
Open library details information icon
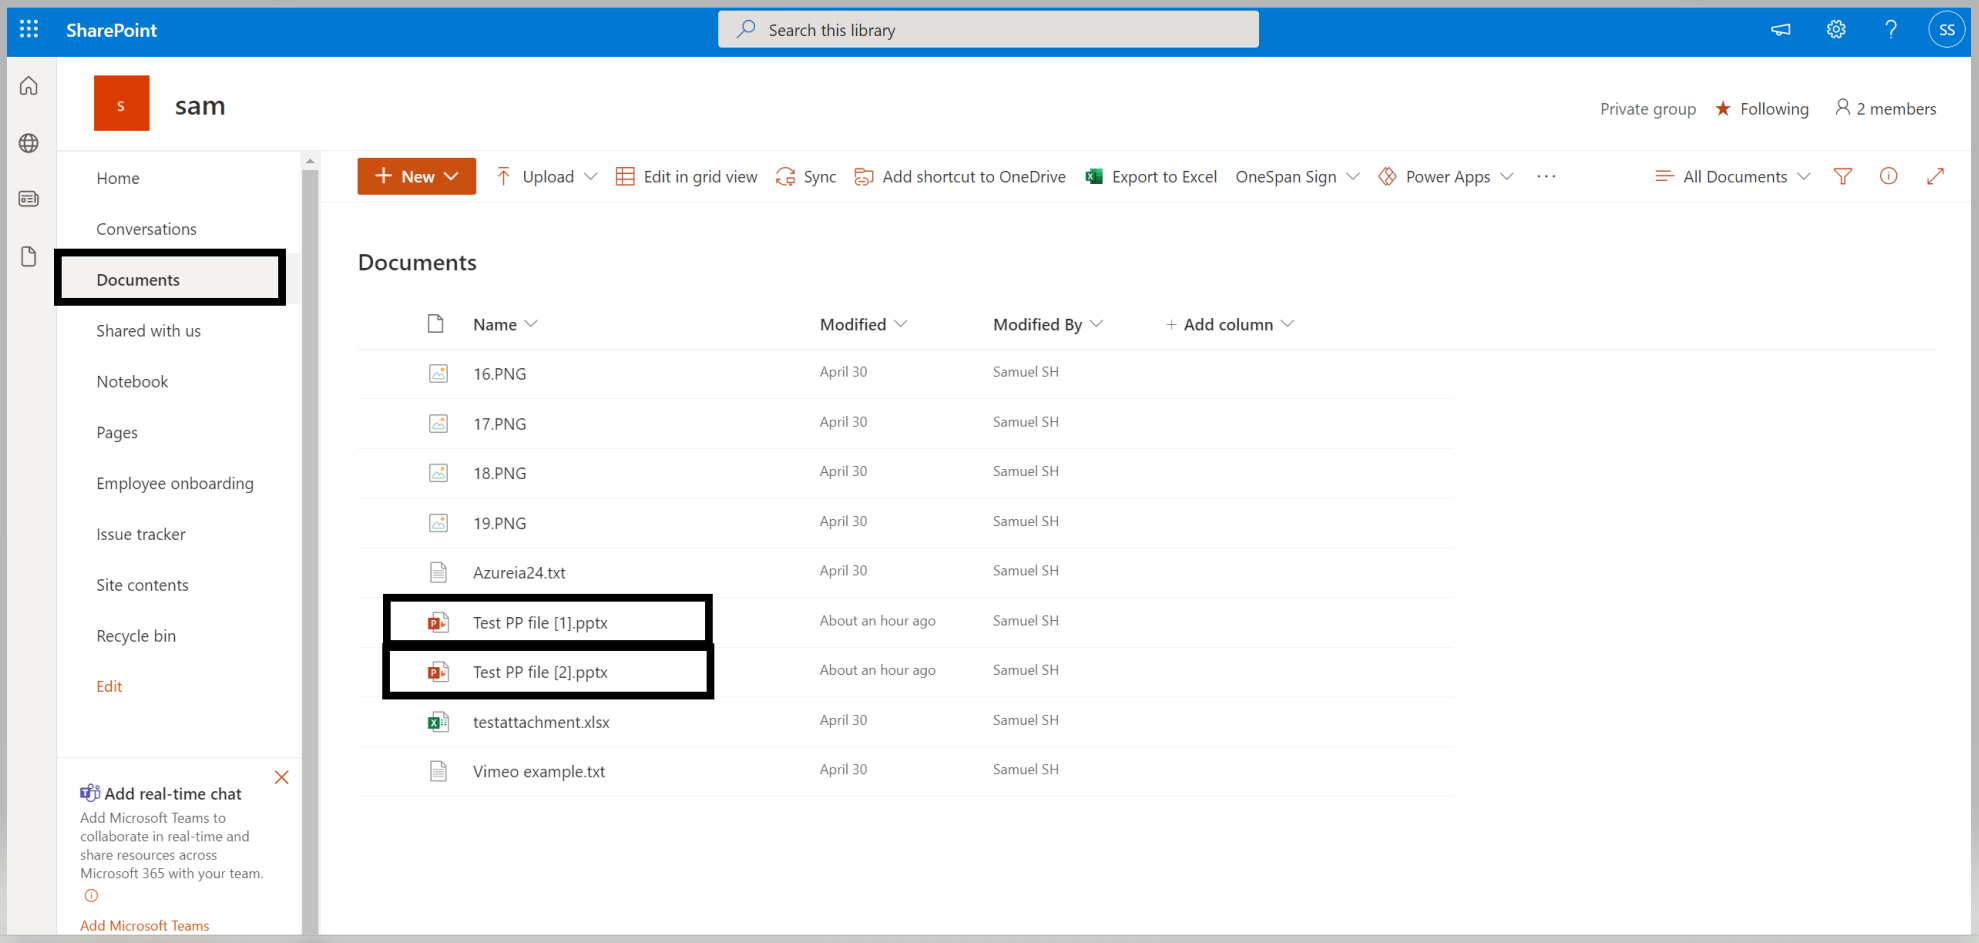pyautogui.click(x=1889, y=176)
